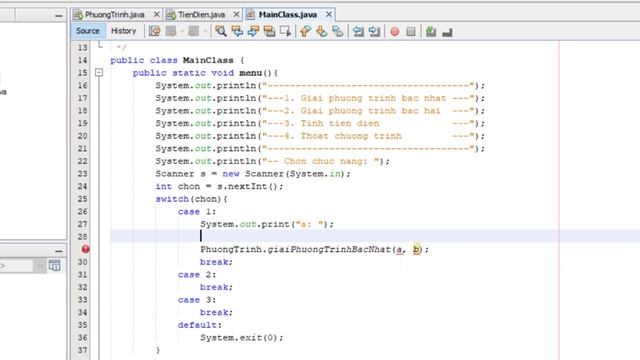Minimize the lower left side panel

pyautogui.click(x=58, y=251)
